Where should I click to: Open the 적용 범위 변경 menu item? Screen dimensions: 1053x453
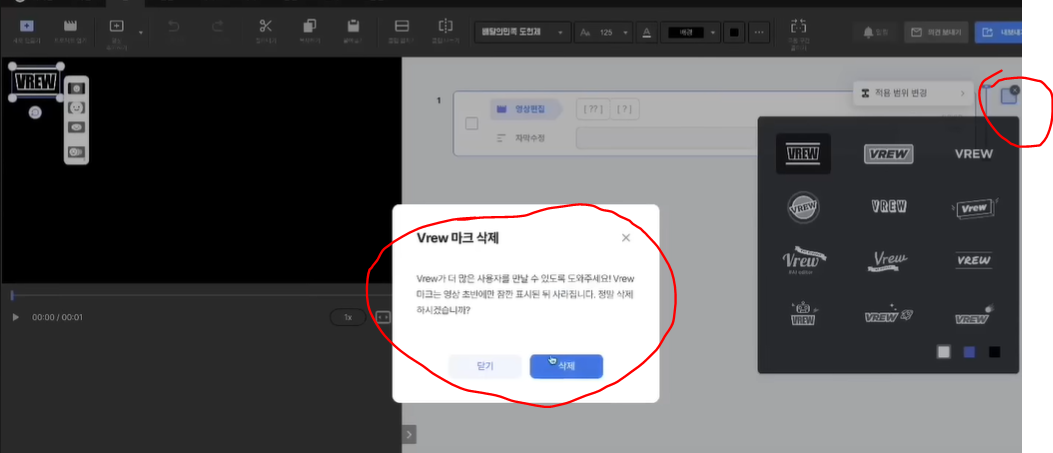(913, 93)
